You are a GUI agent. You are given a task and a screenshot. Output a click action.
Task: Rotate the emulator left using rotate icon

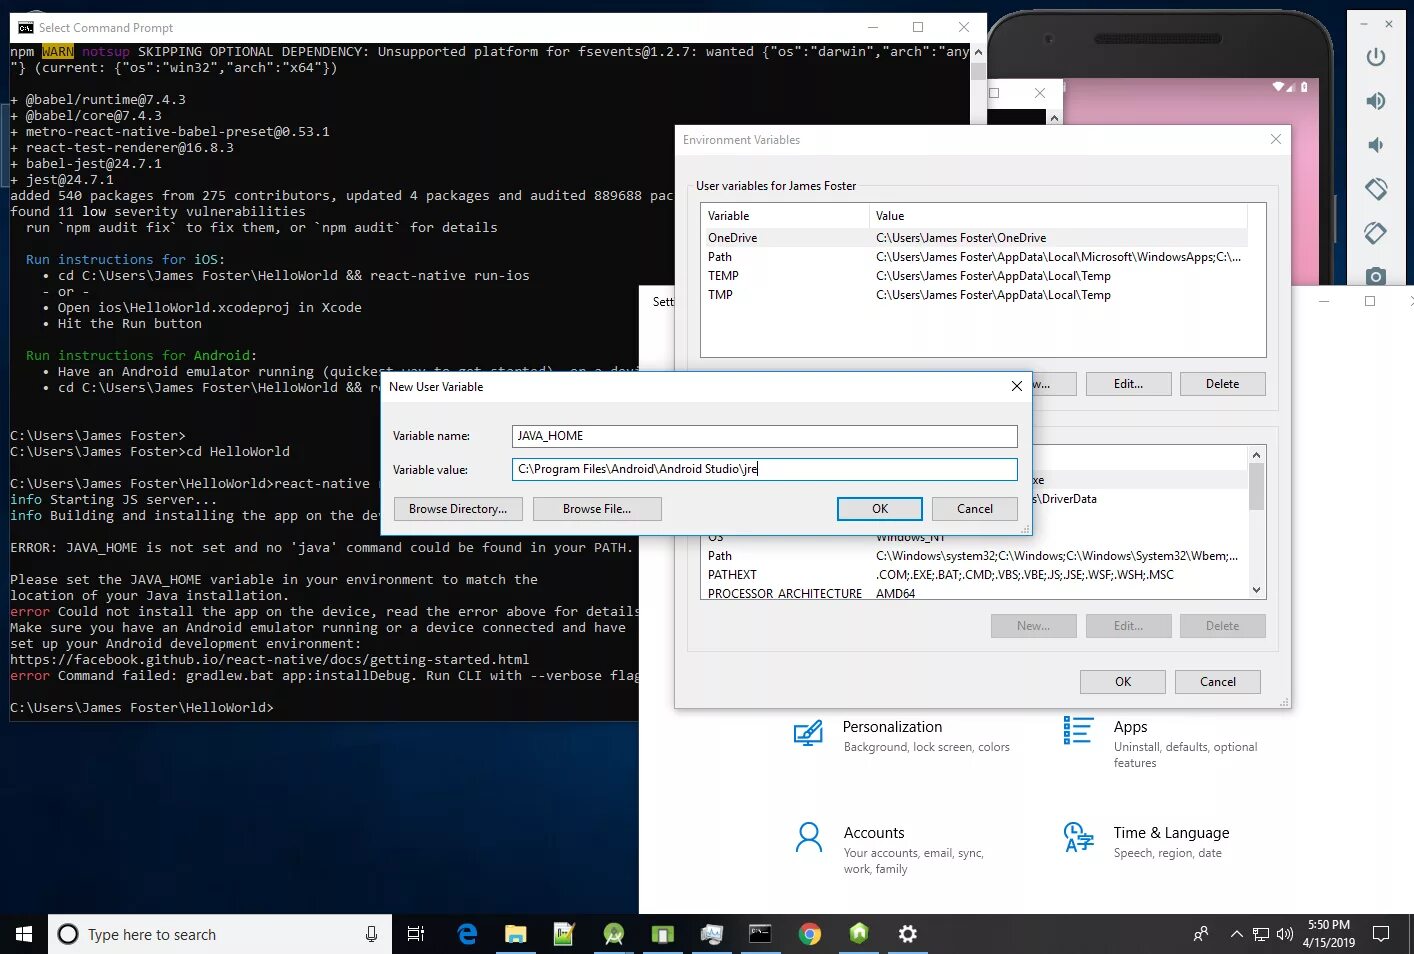point(1376,188)
